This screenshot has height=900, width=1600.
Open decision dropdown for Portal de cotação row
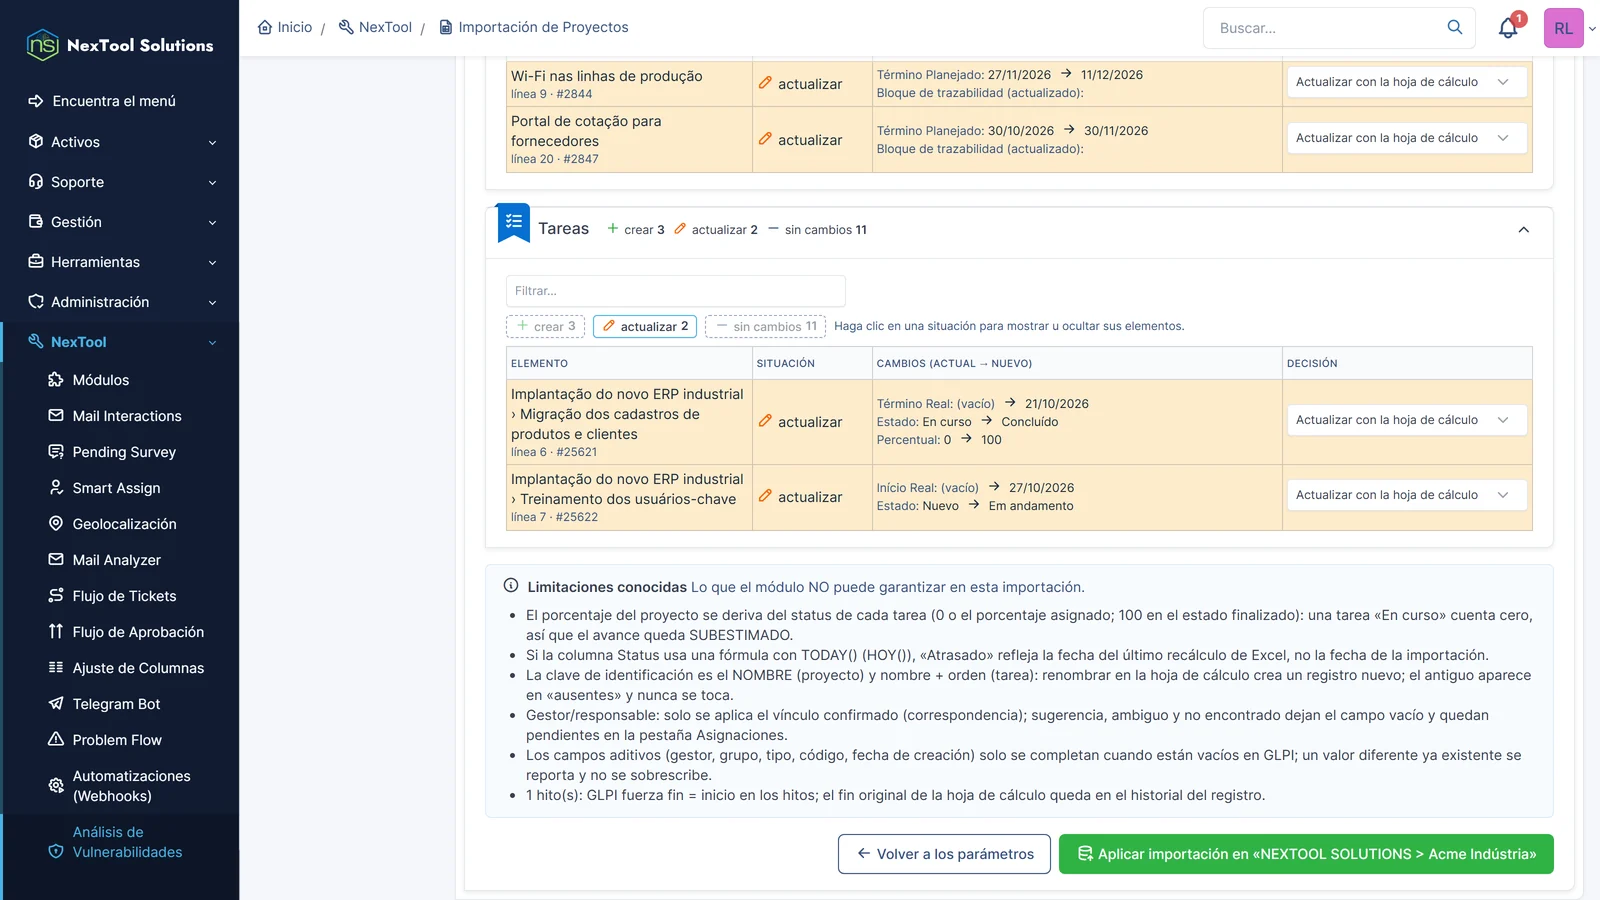click(x=1407, y=138)
